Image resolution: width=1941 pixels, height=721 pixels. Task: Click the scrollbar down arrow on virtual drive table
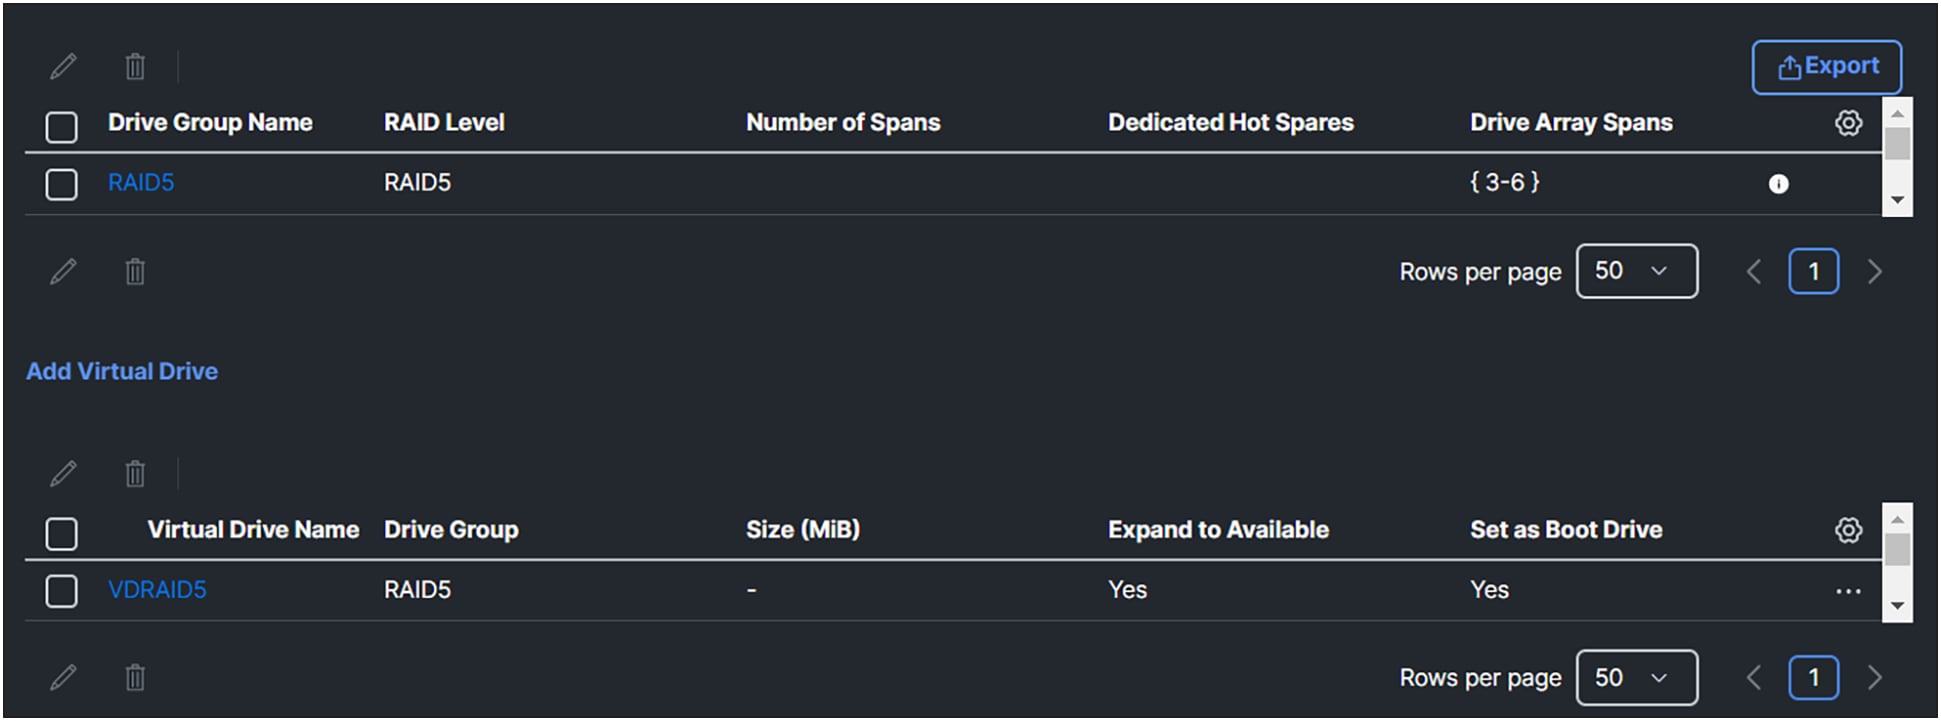(x=1899, y=604)
